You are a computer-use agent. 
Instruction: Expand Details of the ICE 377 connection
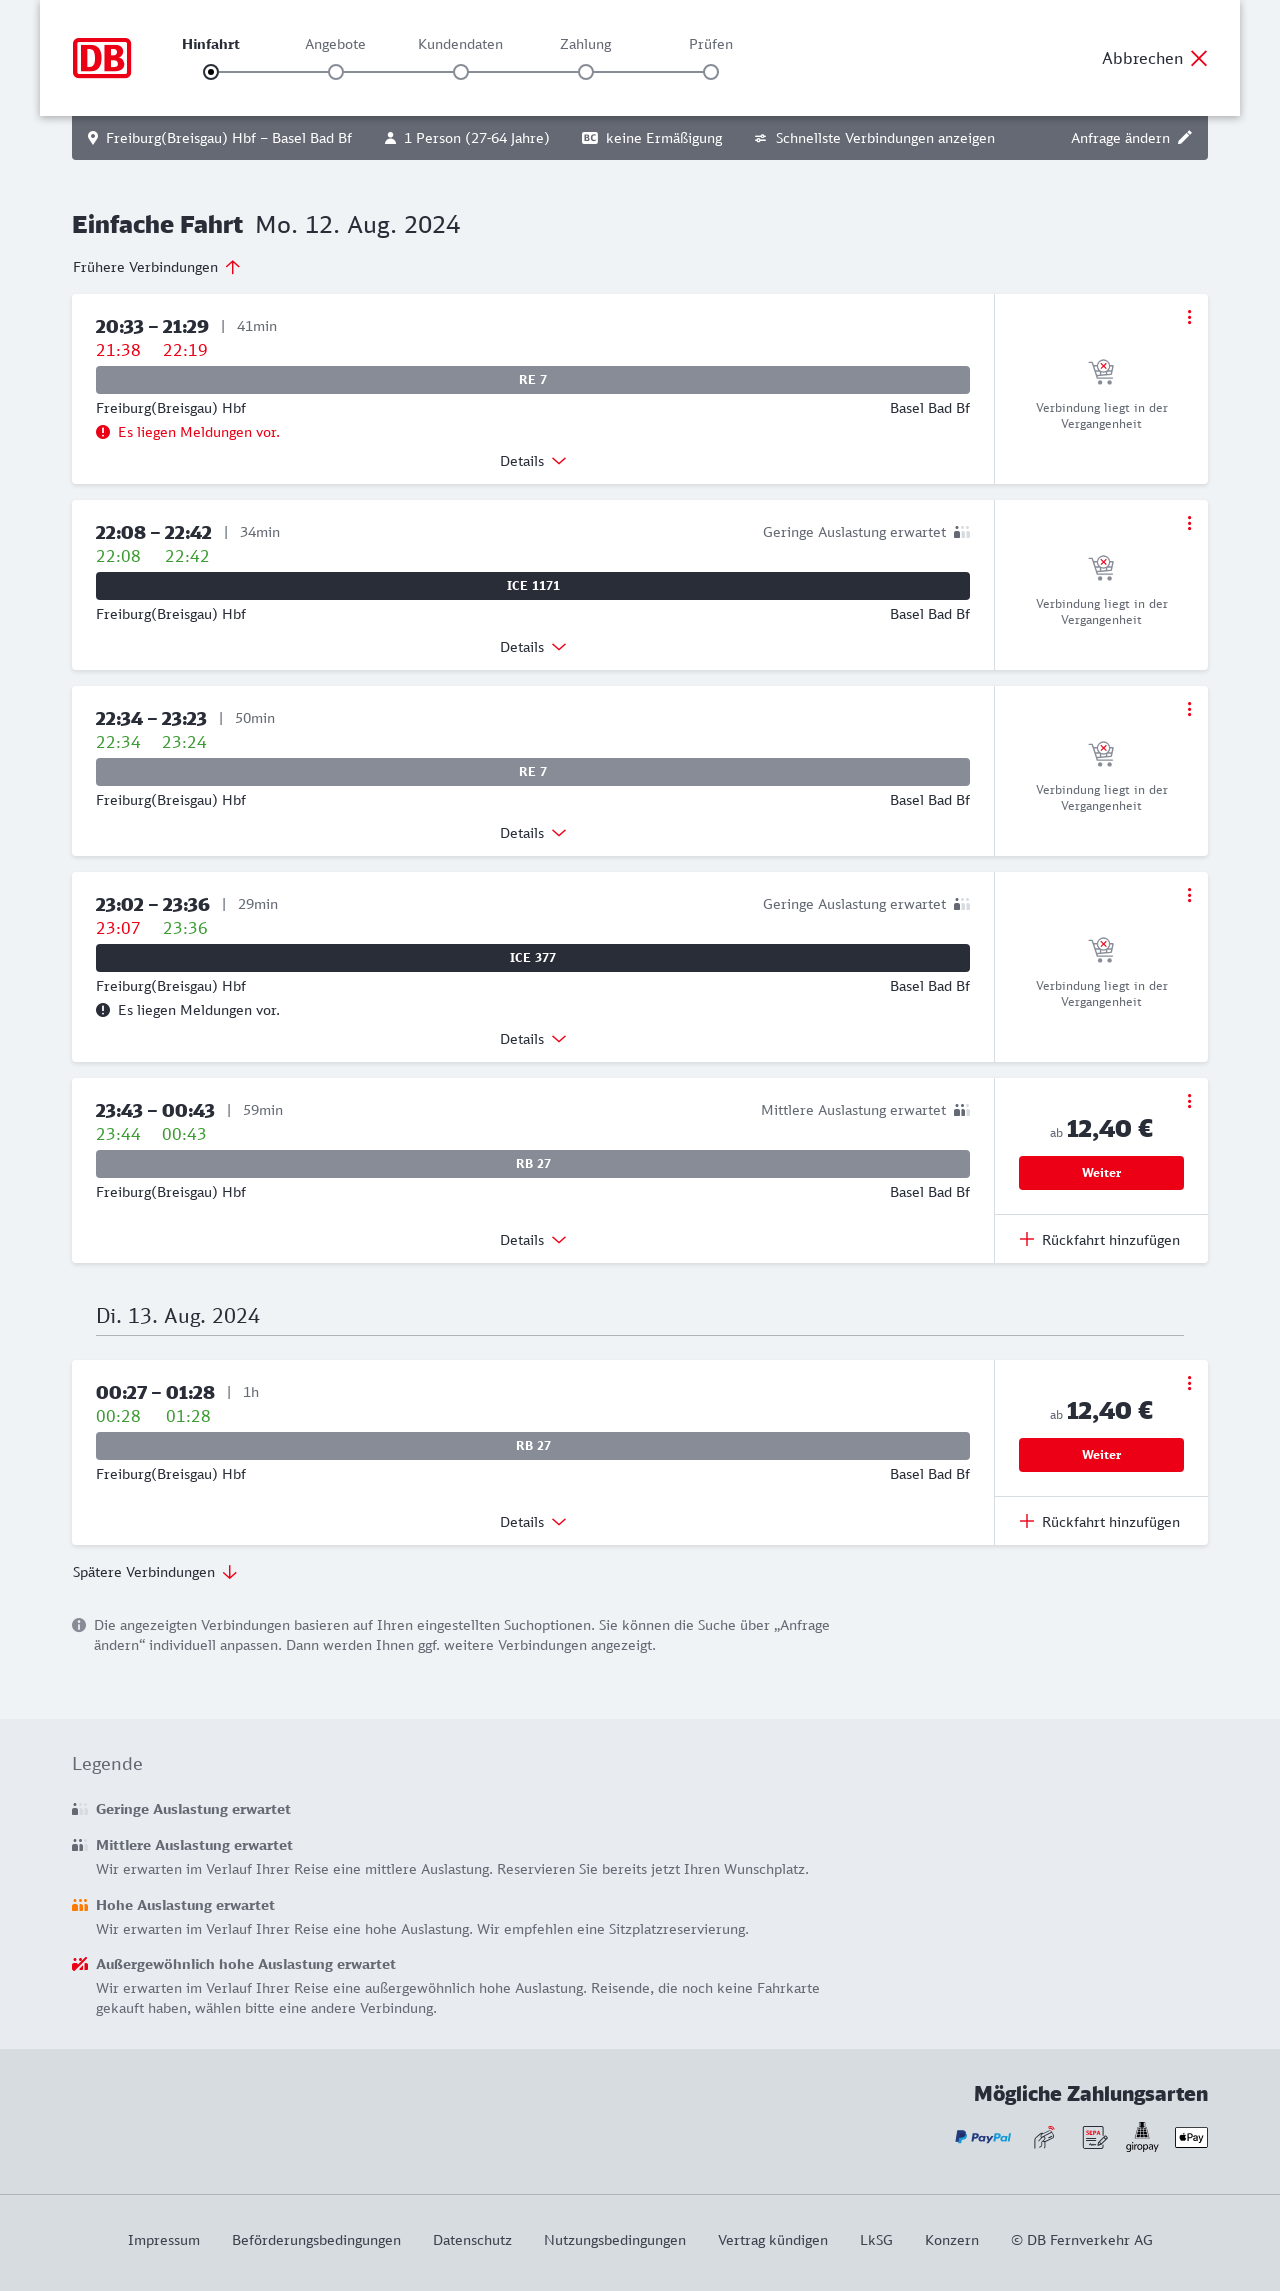[533, 1039]
